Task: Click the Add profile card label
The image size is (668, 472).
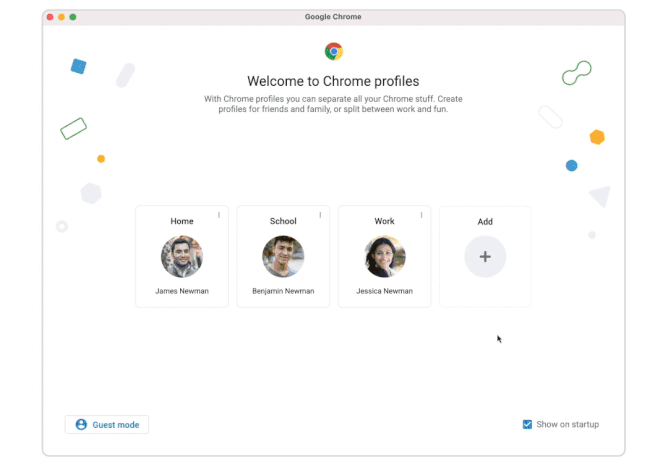Action: pos(485,222)
